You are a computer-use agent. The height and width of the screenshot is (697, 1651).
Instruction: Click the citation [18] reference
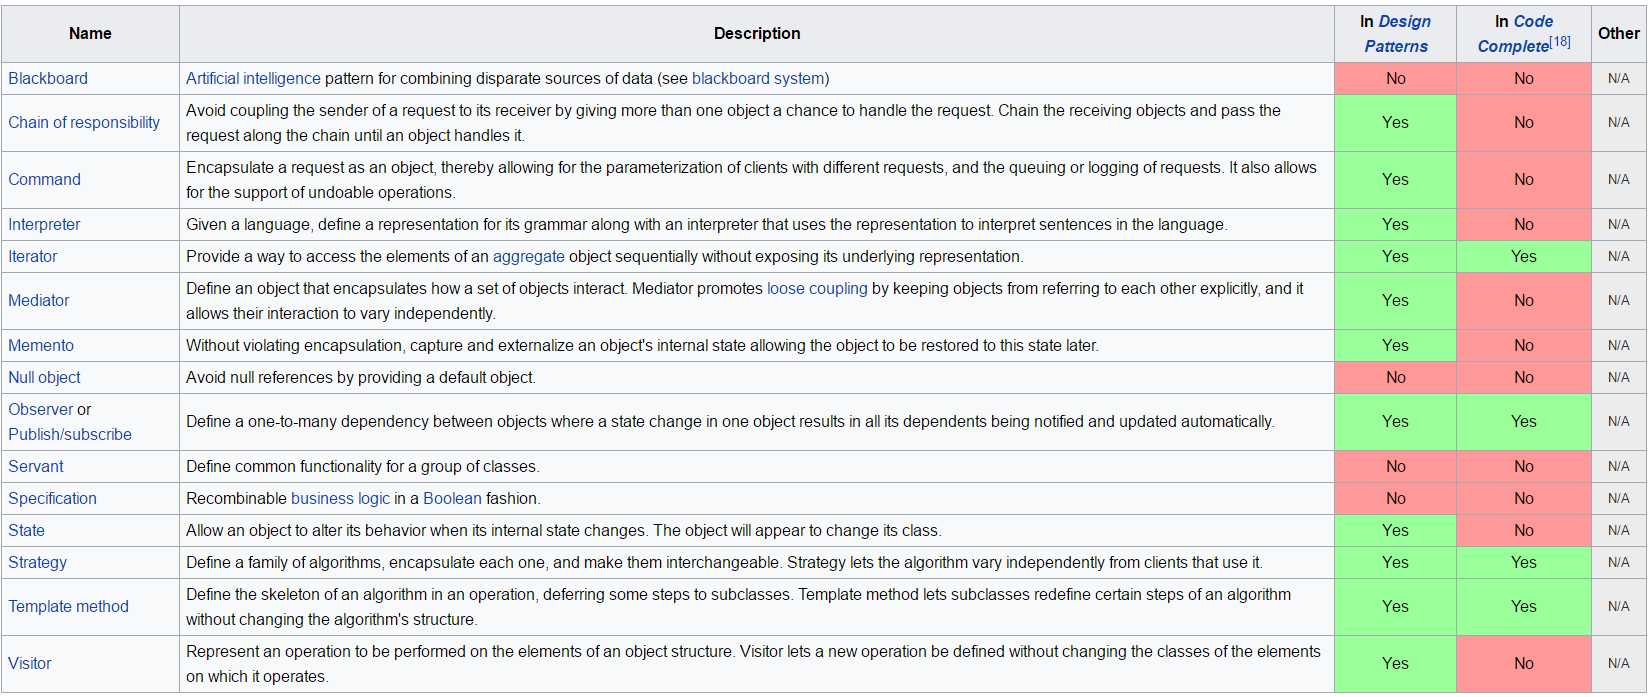coord(1560,42)
